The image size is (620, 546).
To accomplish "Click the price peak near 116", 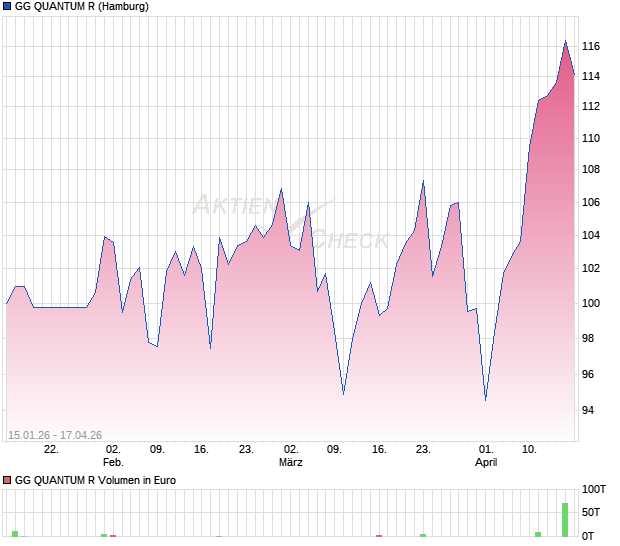I will [565, 41].
